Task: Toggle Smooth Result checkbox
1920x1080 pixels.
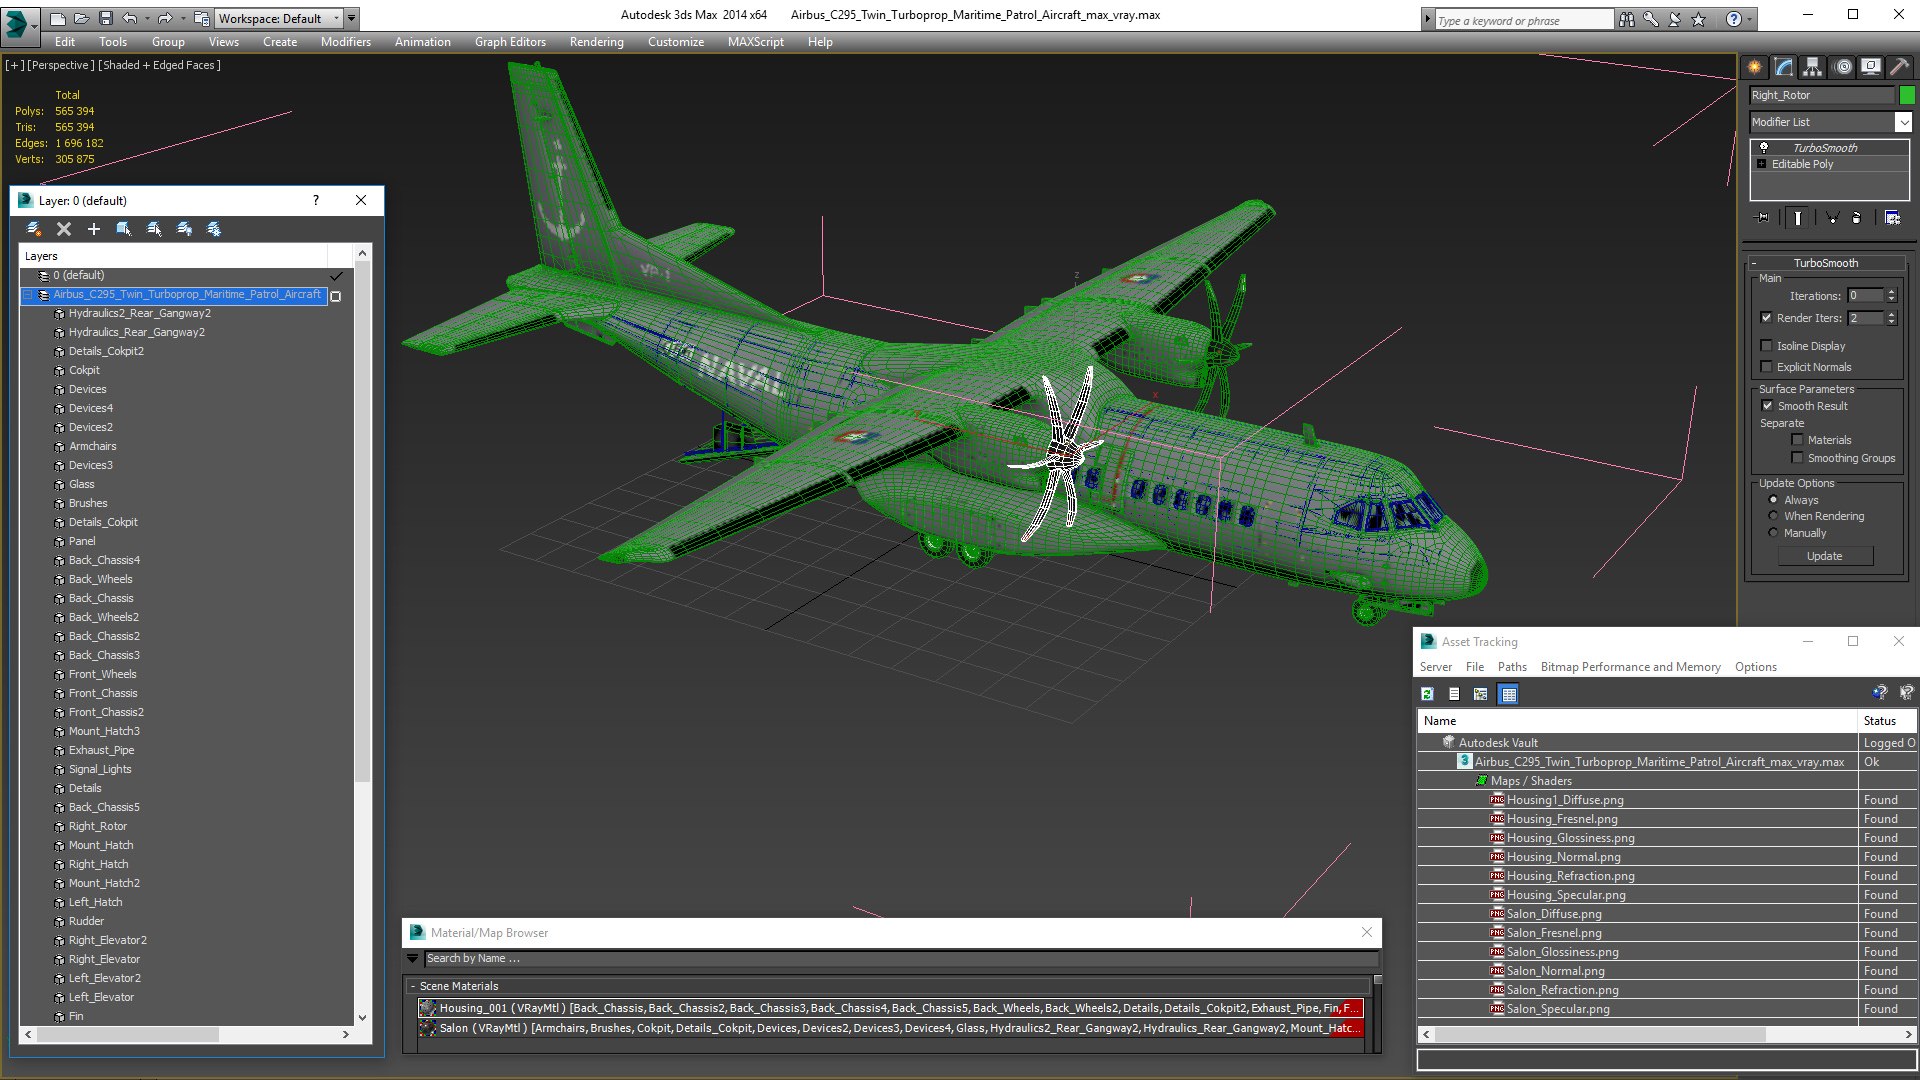Action: point(1767,406)
